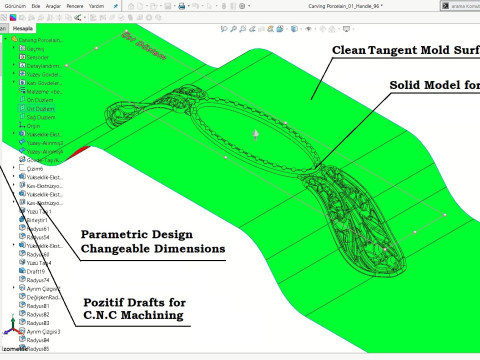Click the Home icon in the top toolbar
Viewport: 480px width, 360px height.
(x=131, y=6)
